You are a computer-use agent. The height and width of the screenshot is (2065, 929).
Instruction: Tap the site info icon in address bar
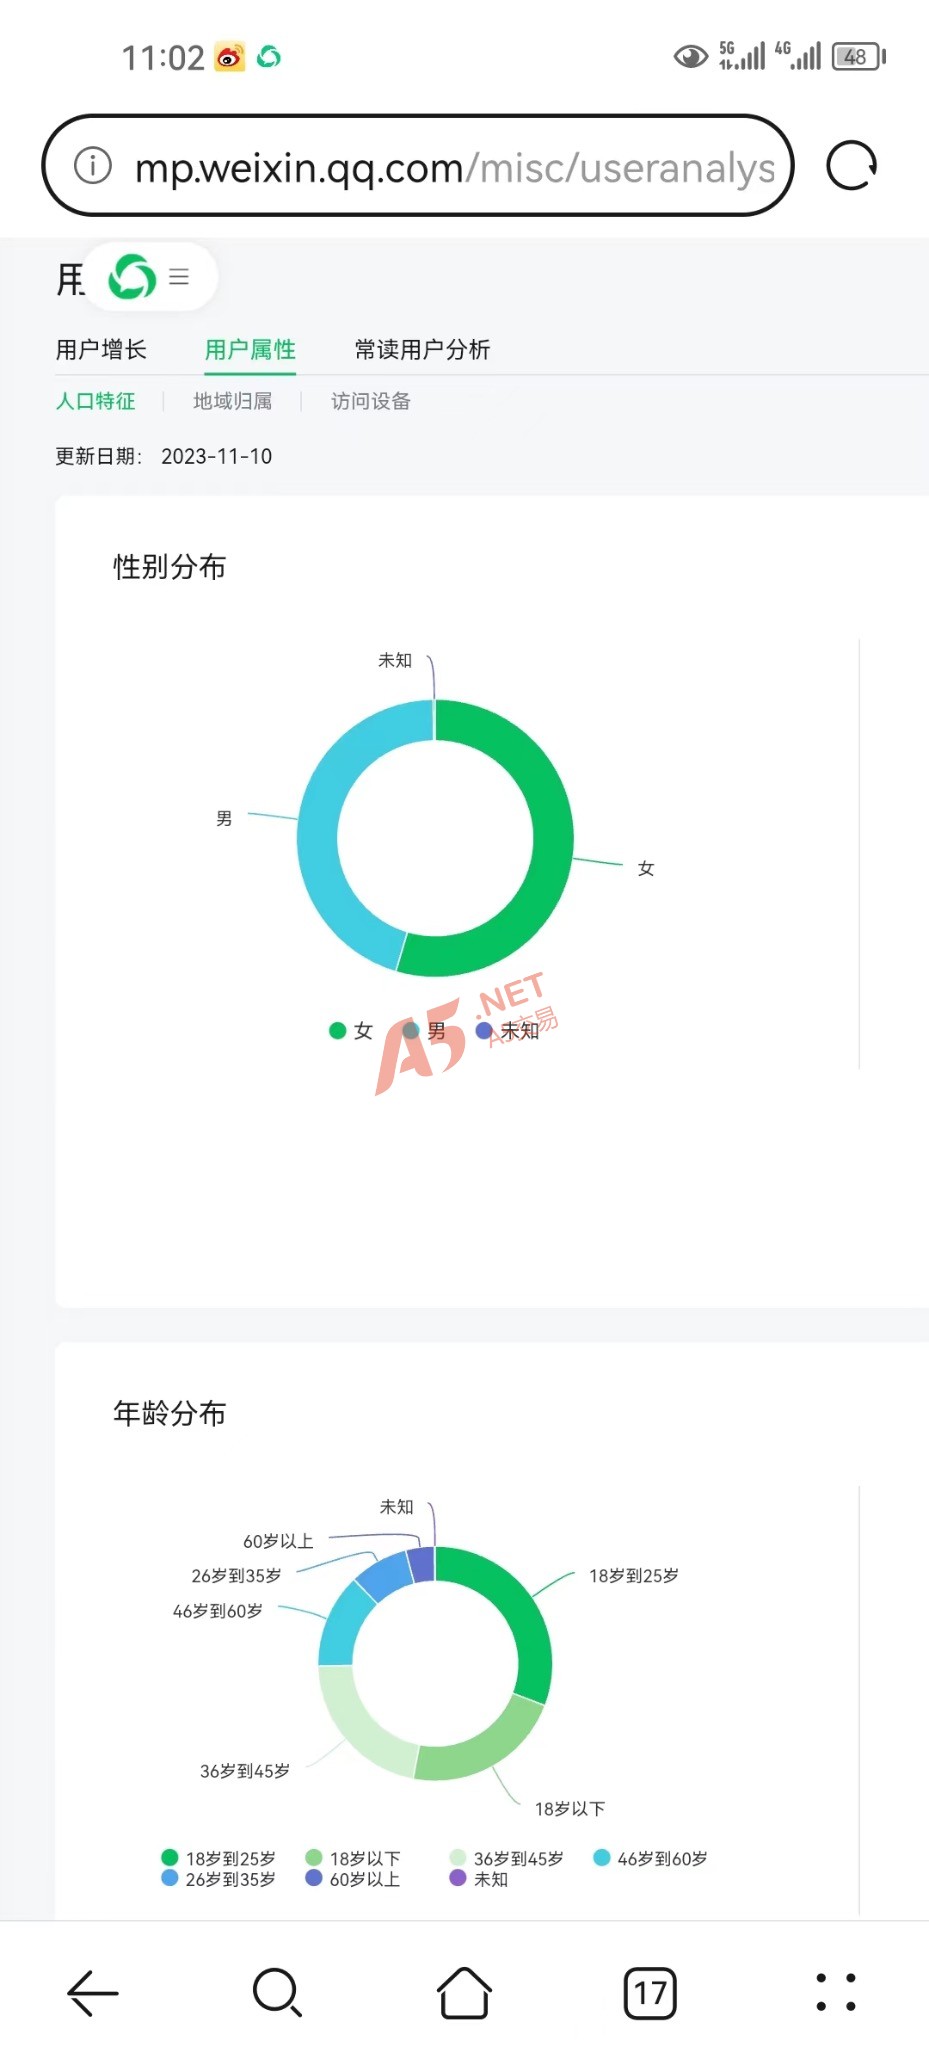tap(93, 166)
